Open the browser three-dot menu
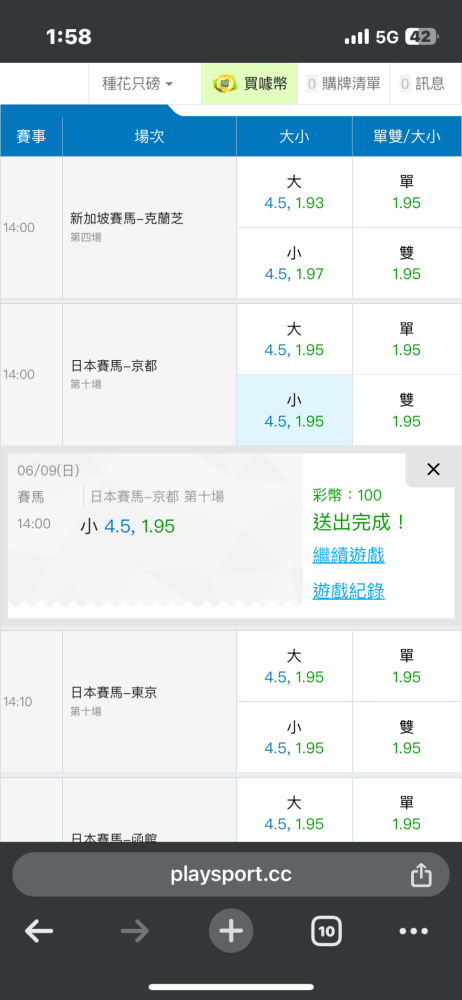Viewport: 462px width, 1000px height. pyautogui.click(x=414, y=932)
